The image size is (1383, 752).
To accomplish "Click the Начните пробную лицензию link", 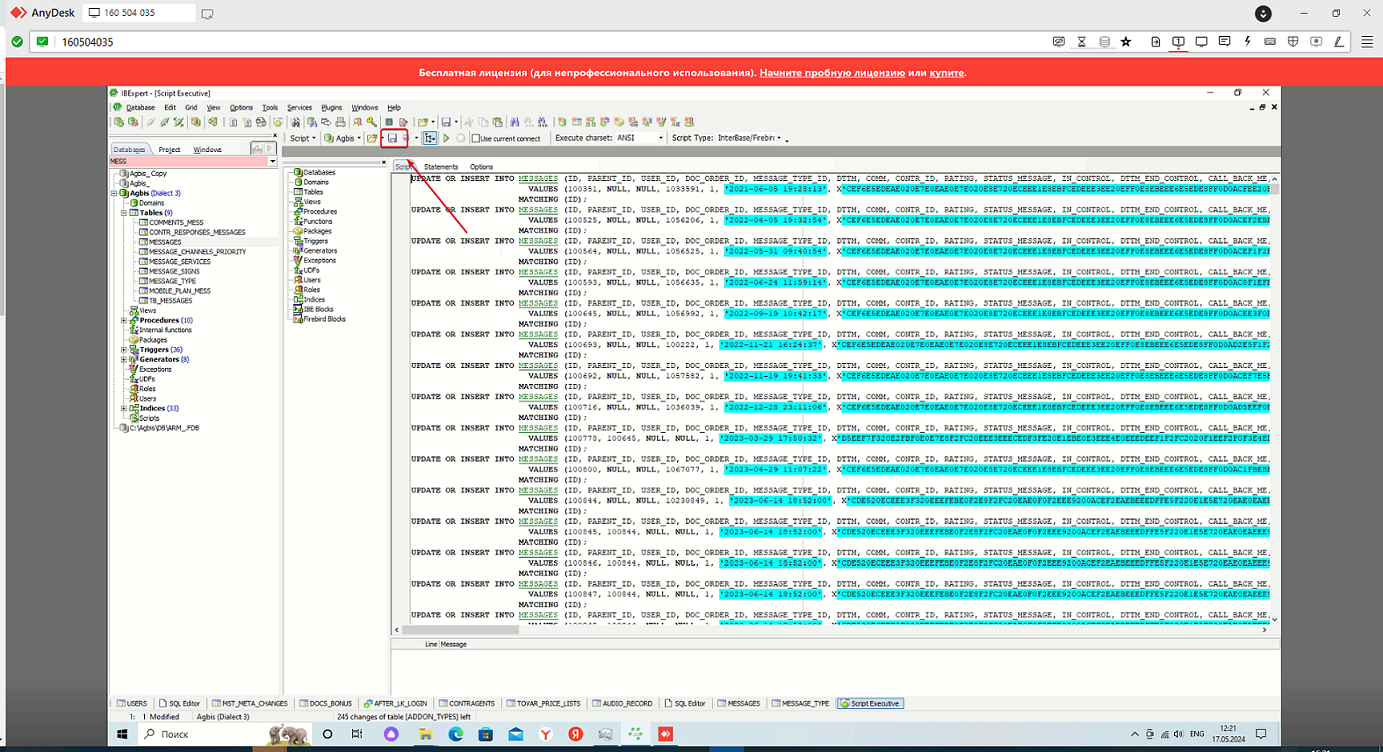I will [x=831, y=73].
